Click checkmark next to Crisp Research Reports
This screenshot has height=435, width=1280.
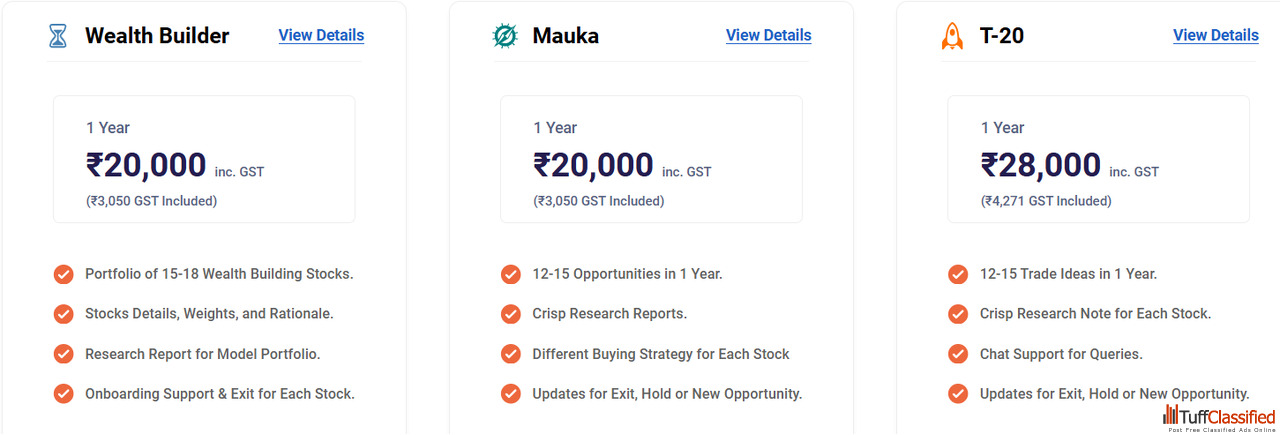511,314
